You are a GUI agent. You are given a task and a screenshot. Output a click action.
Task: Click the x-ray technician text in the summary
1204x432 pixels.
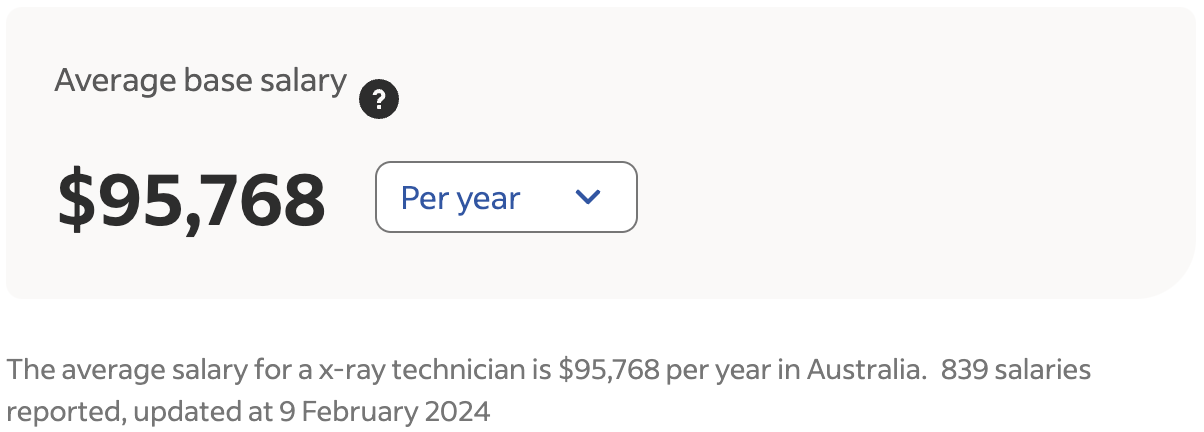[435, 370]
